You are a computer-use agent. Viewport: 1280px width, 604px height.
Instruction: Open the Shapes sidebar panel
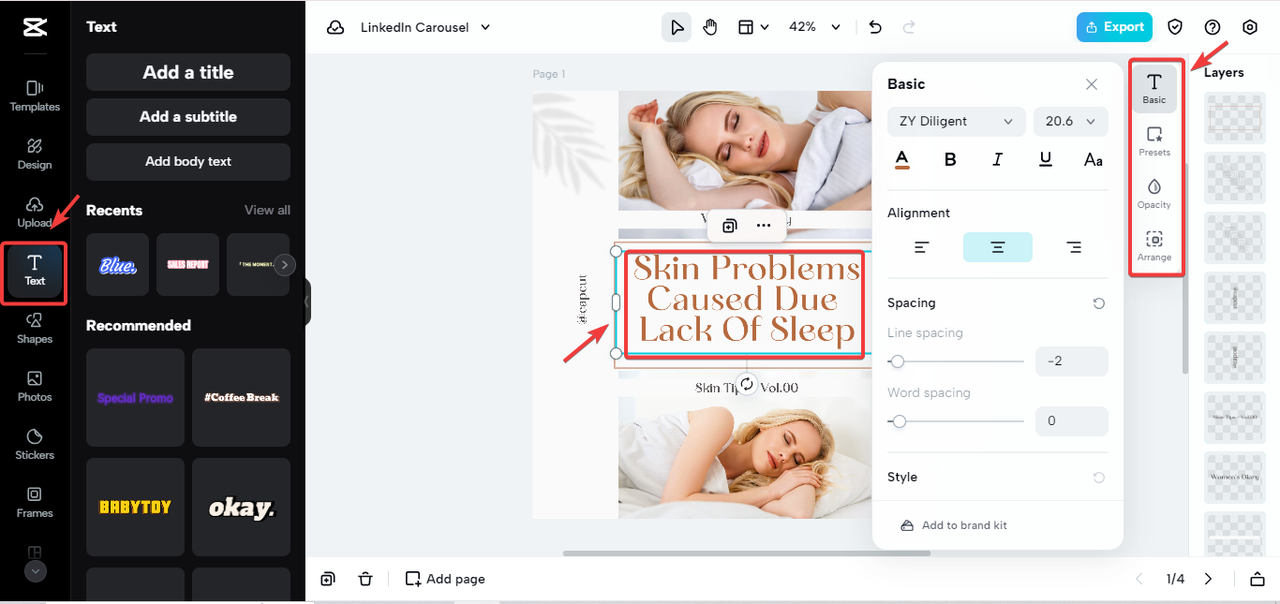[x=35, y=328]
